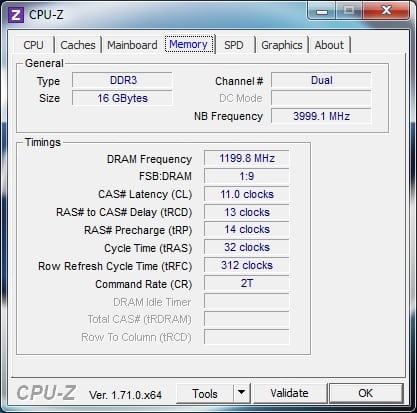Open the Graphics tab
The image size is (417, 413).
pyautogui.click(x=282, y=45)
